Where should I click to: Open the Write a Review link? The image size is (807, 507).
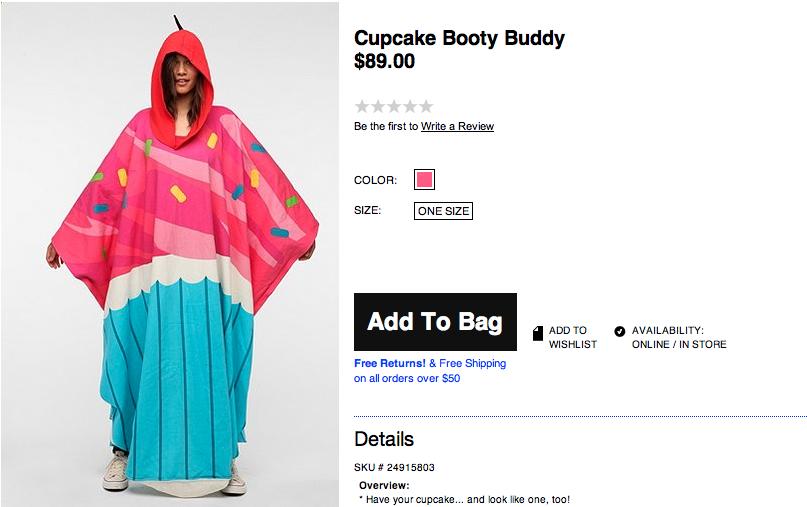(x=457, y=127)
